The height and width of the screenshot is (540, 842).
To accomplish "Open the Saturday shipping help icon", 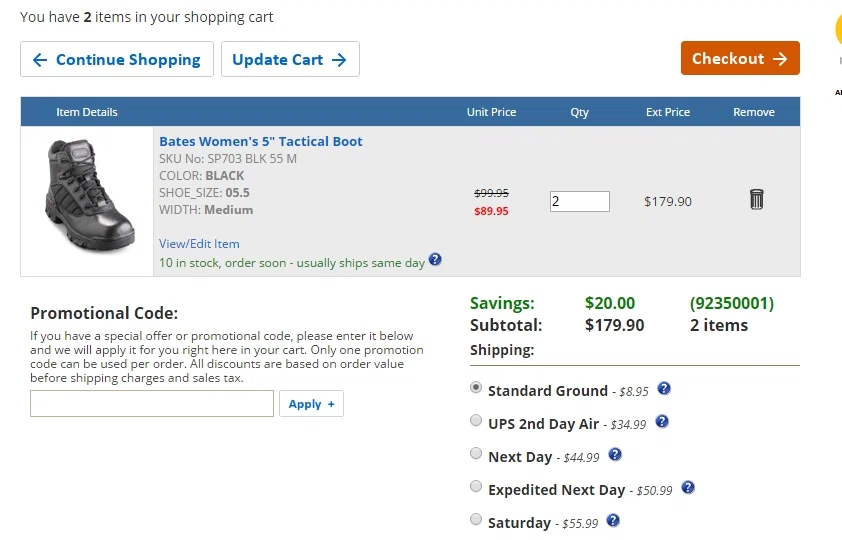I will point(613,521).
